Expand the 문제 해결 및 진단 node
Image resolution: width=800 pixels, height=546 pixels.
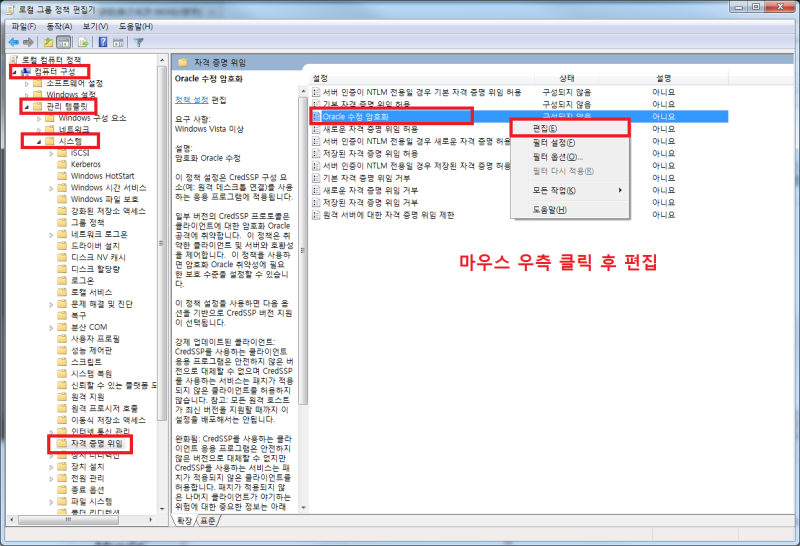click(51, 305)
